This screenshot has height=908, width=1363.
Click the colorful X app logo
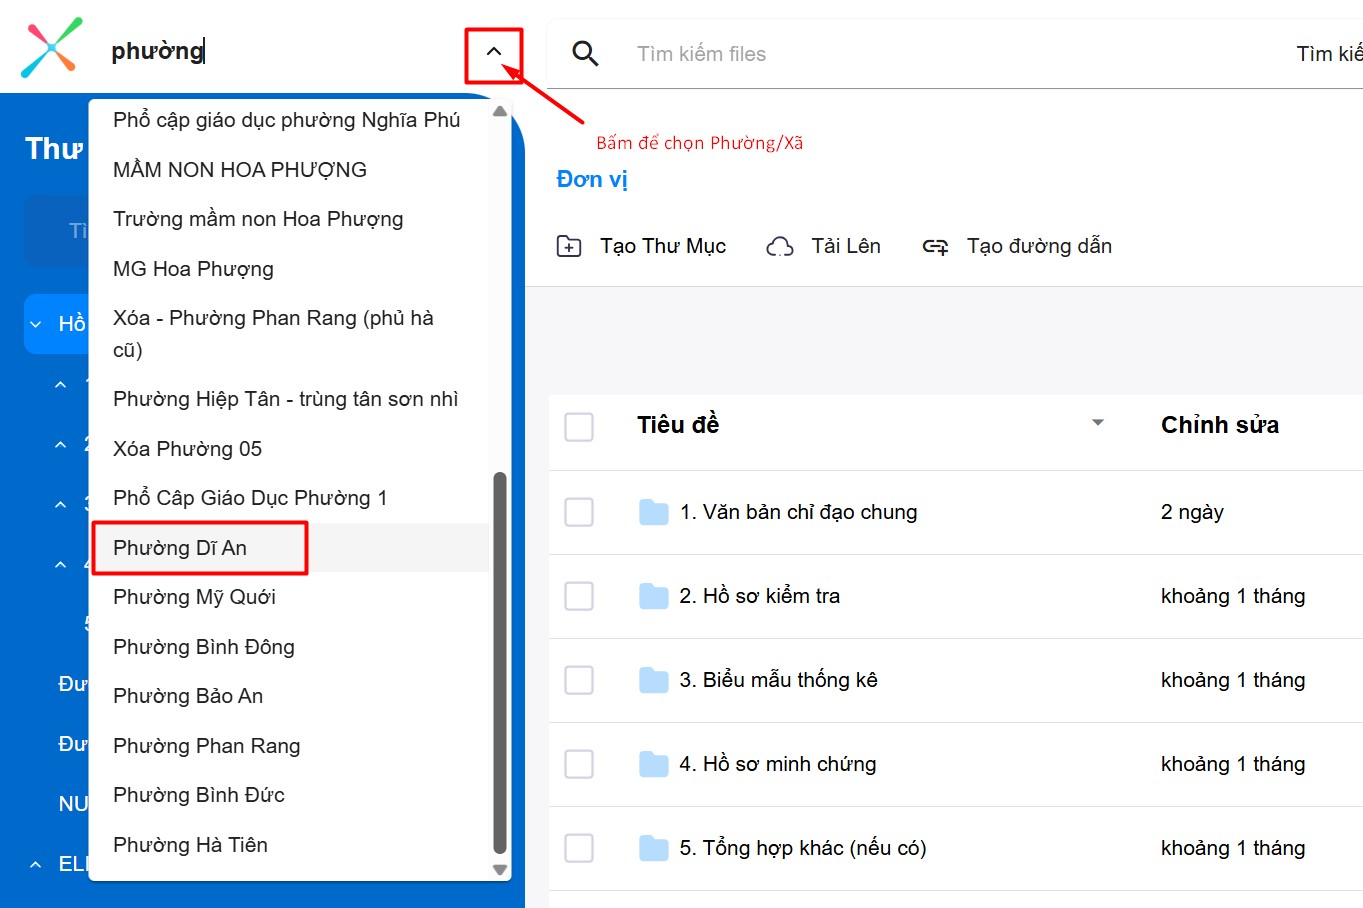[x=52, y=48]
